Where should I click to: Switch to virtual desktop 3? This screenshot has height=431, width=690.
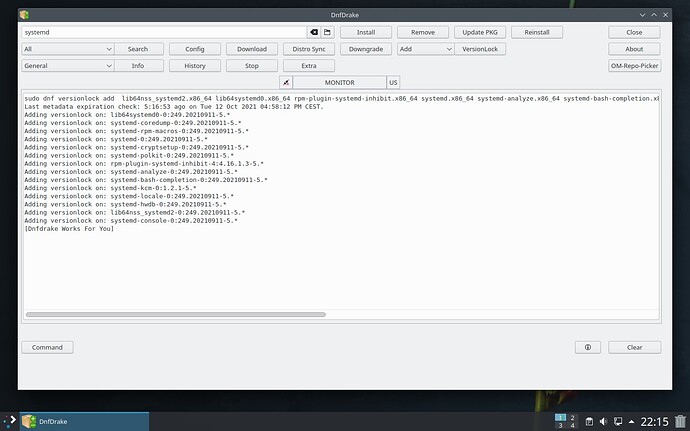560,425
